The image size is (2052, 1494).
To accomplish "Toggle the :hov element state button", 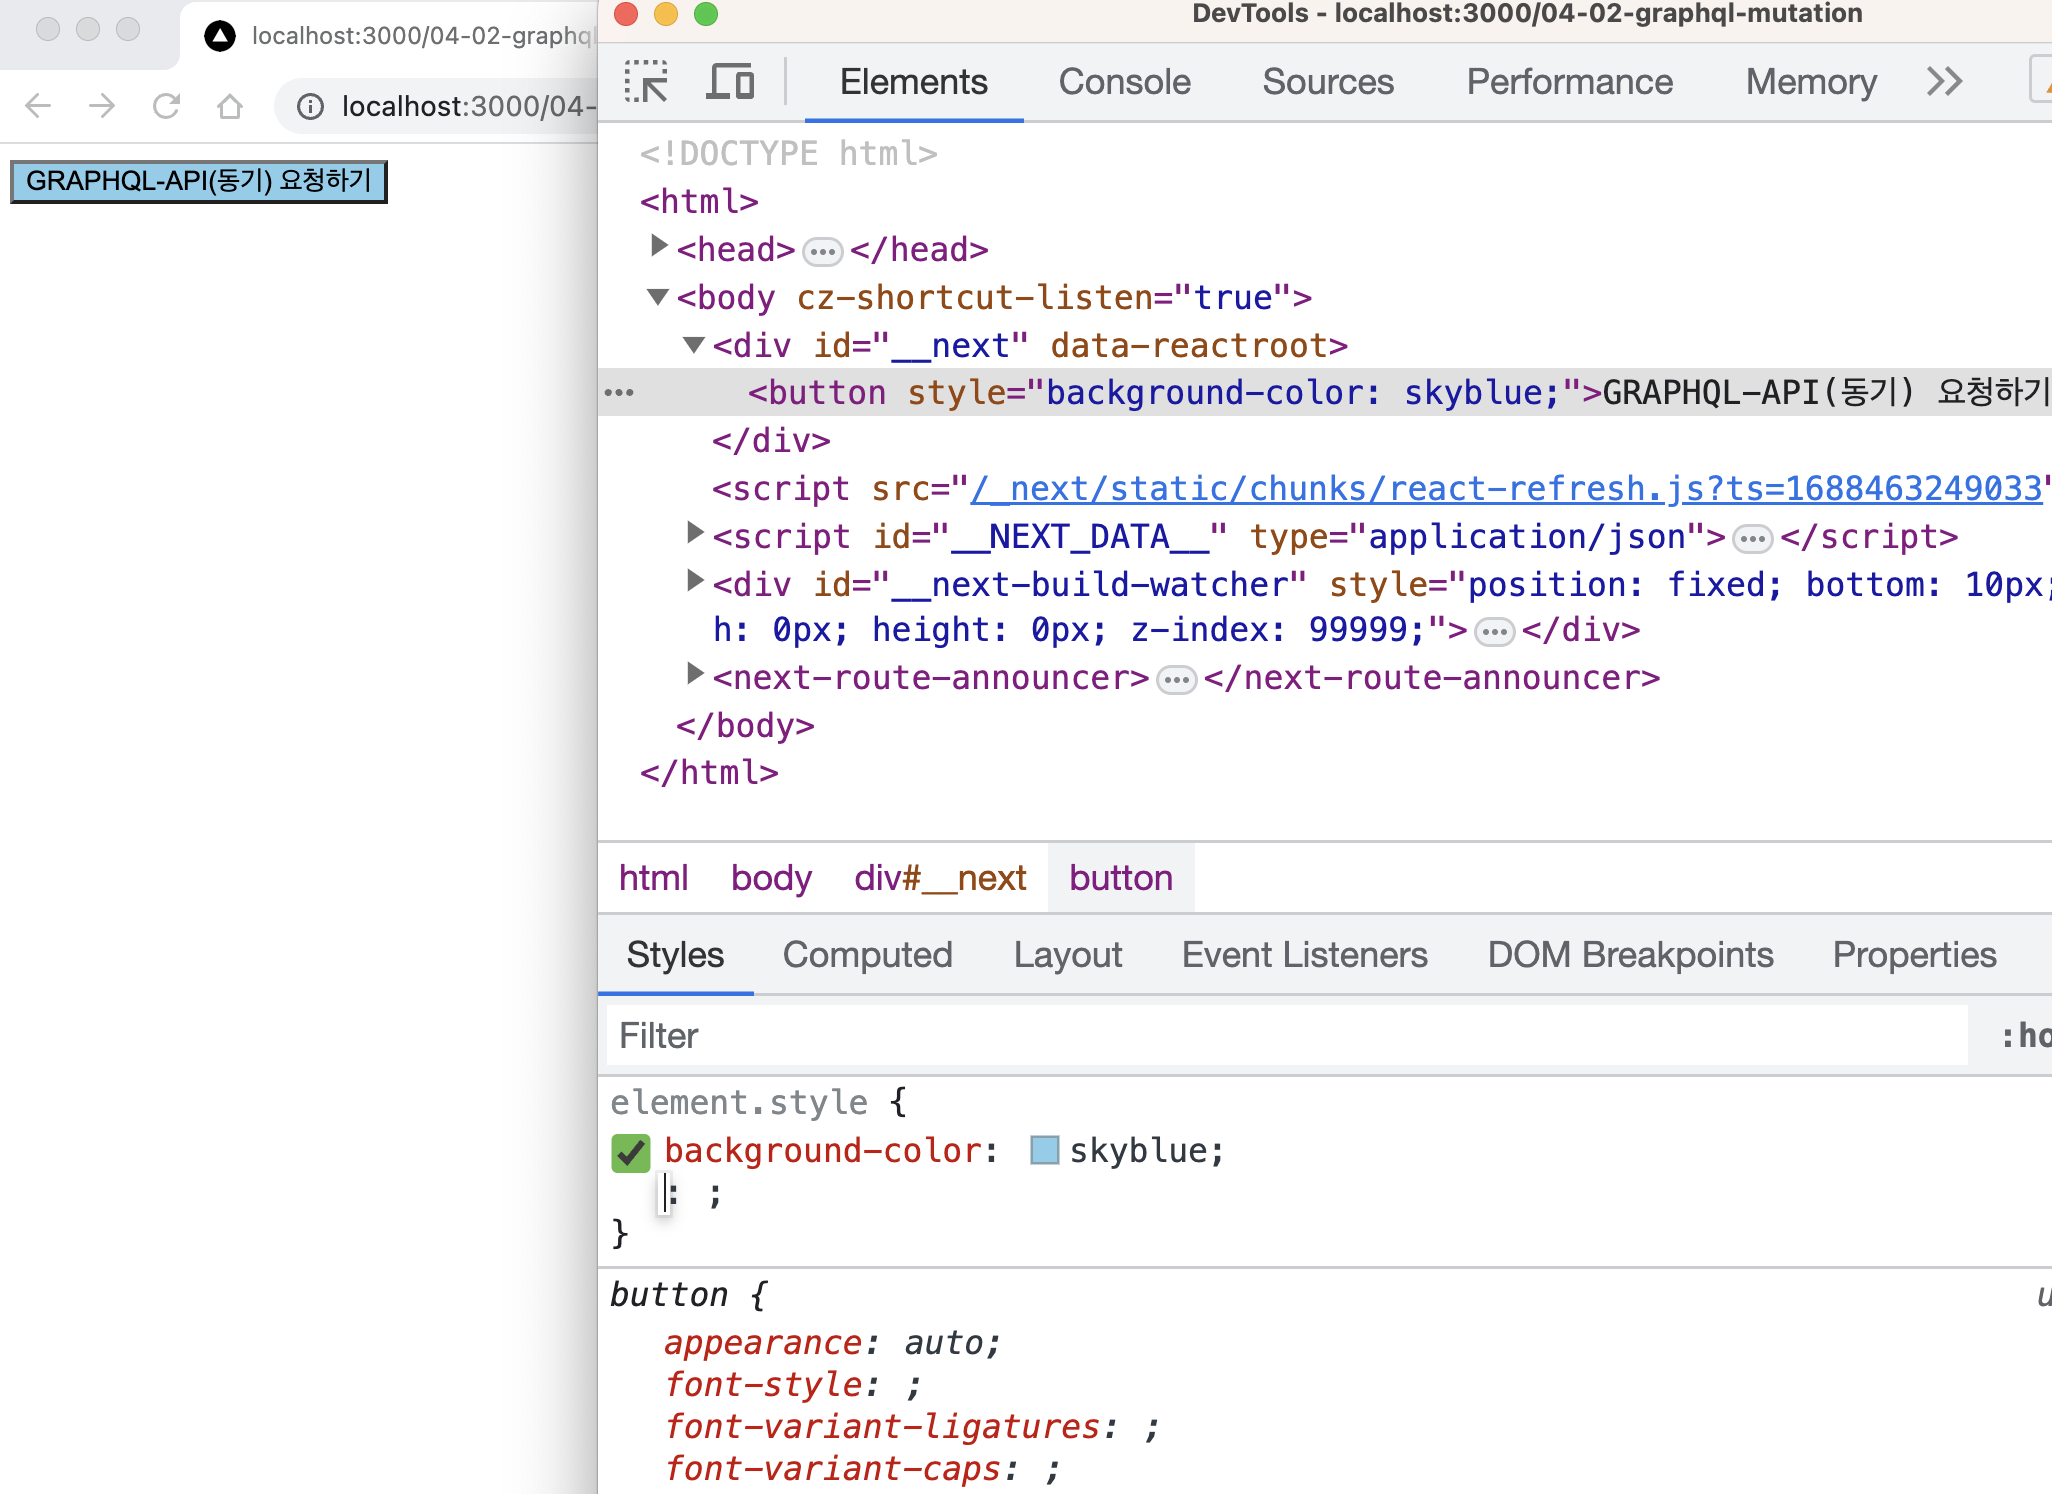I will [2024, 1036].
